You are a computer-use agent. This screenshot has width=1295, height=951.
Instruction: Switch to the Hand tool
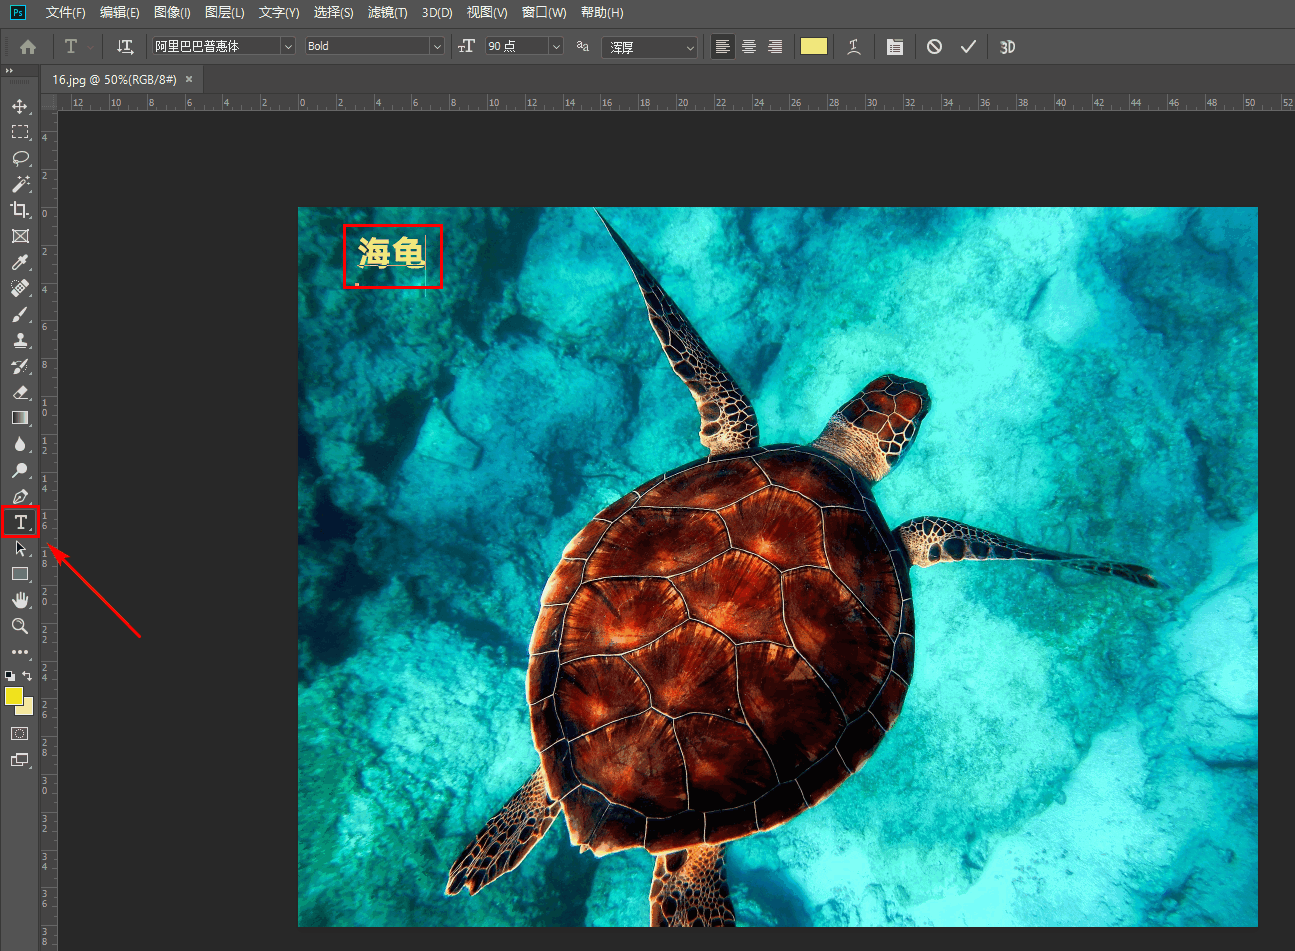[20, 600]
